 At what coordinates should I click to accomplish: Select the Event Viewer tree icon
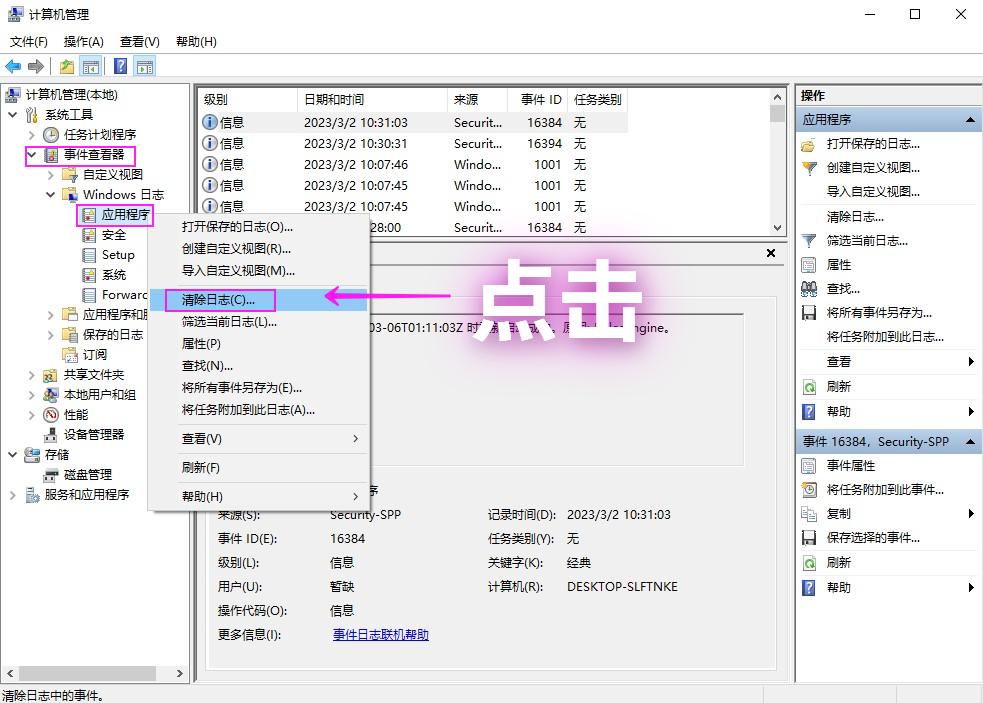coord(51,155)
